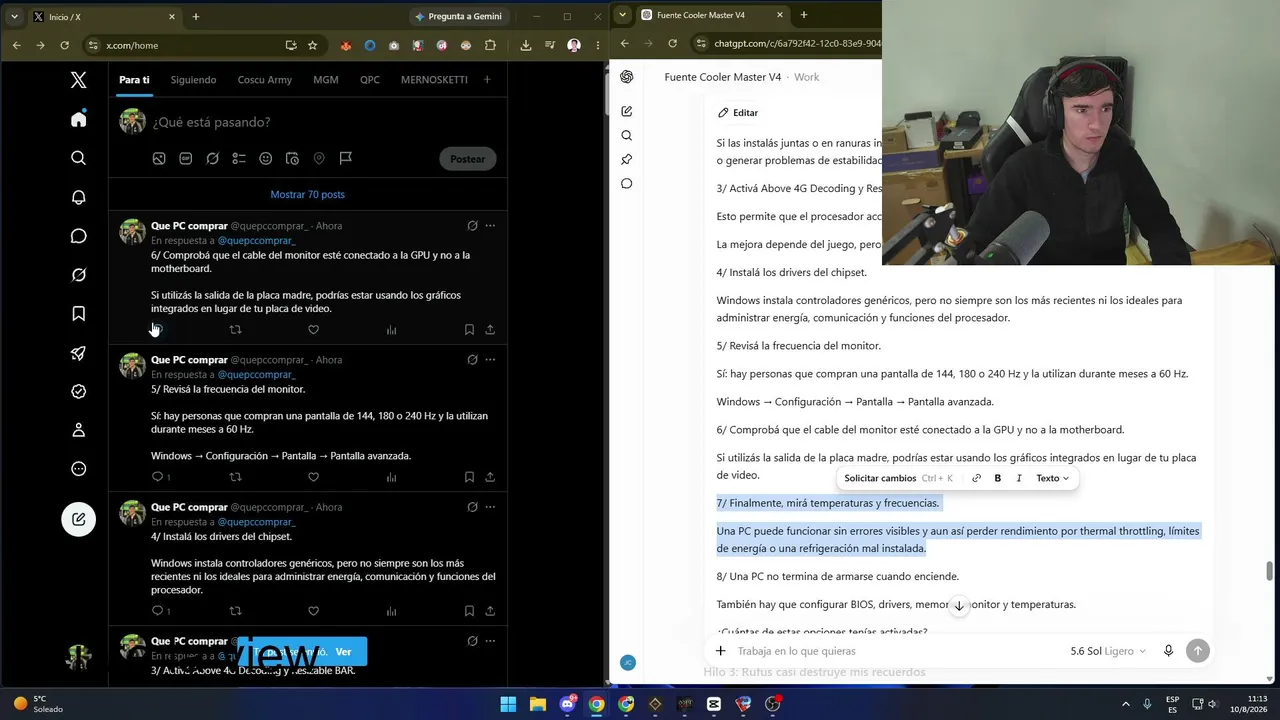Click 'Solicitar cambios' in selection toolbar

[880, 478]
